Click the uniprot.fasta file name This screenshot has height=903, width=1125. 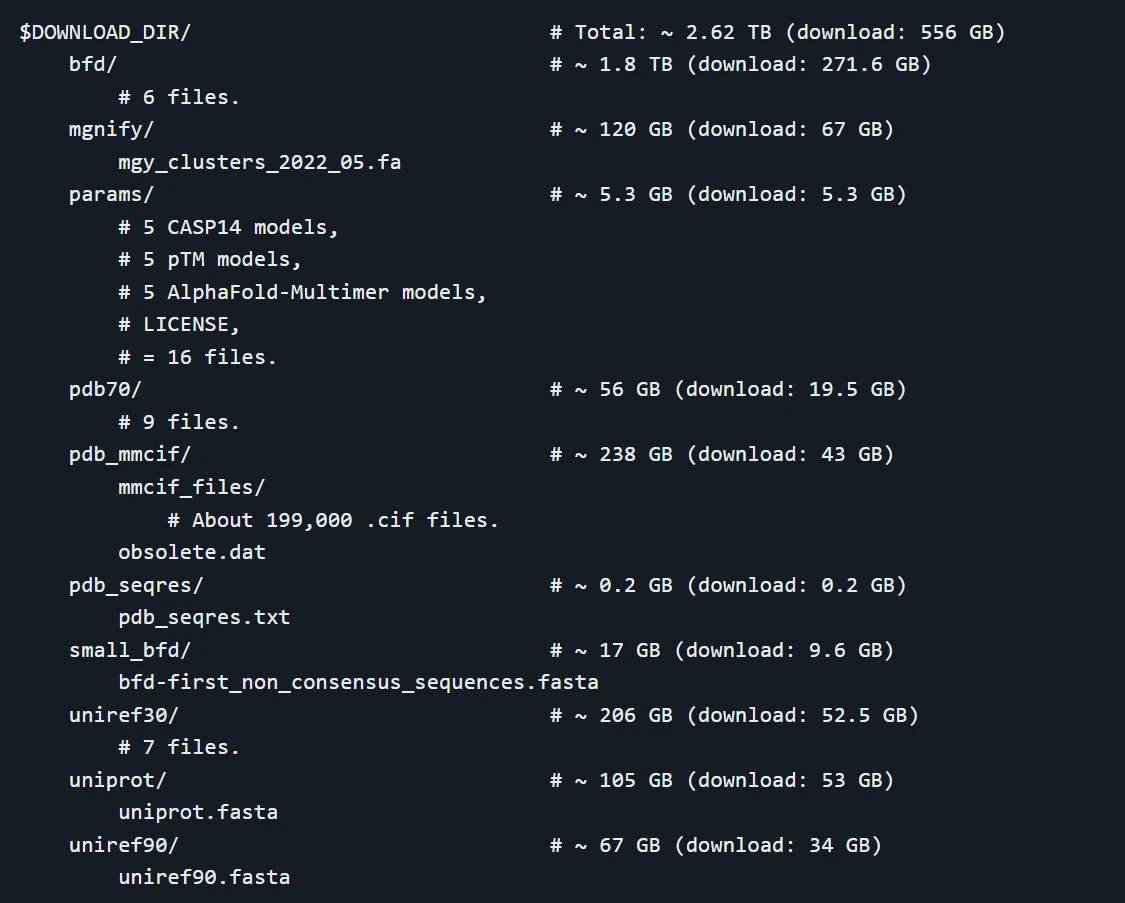tap(198, 812)
